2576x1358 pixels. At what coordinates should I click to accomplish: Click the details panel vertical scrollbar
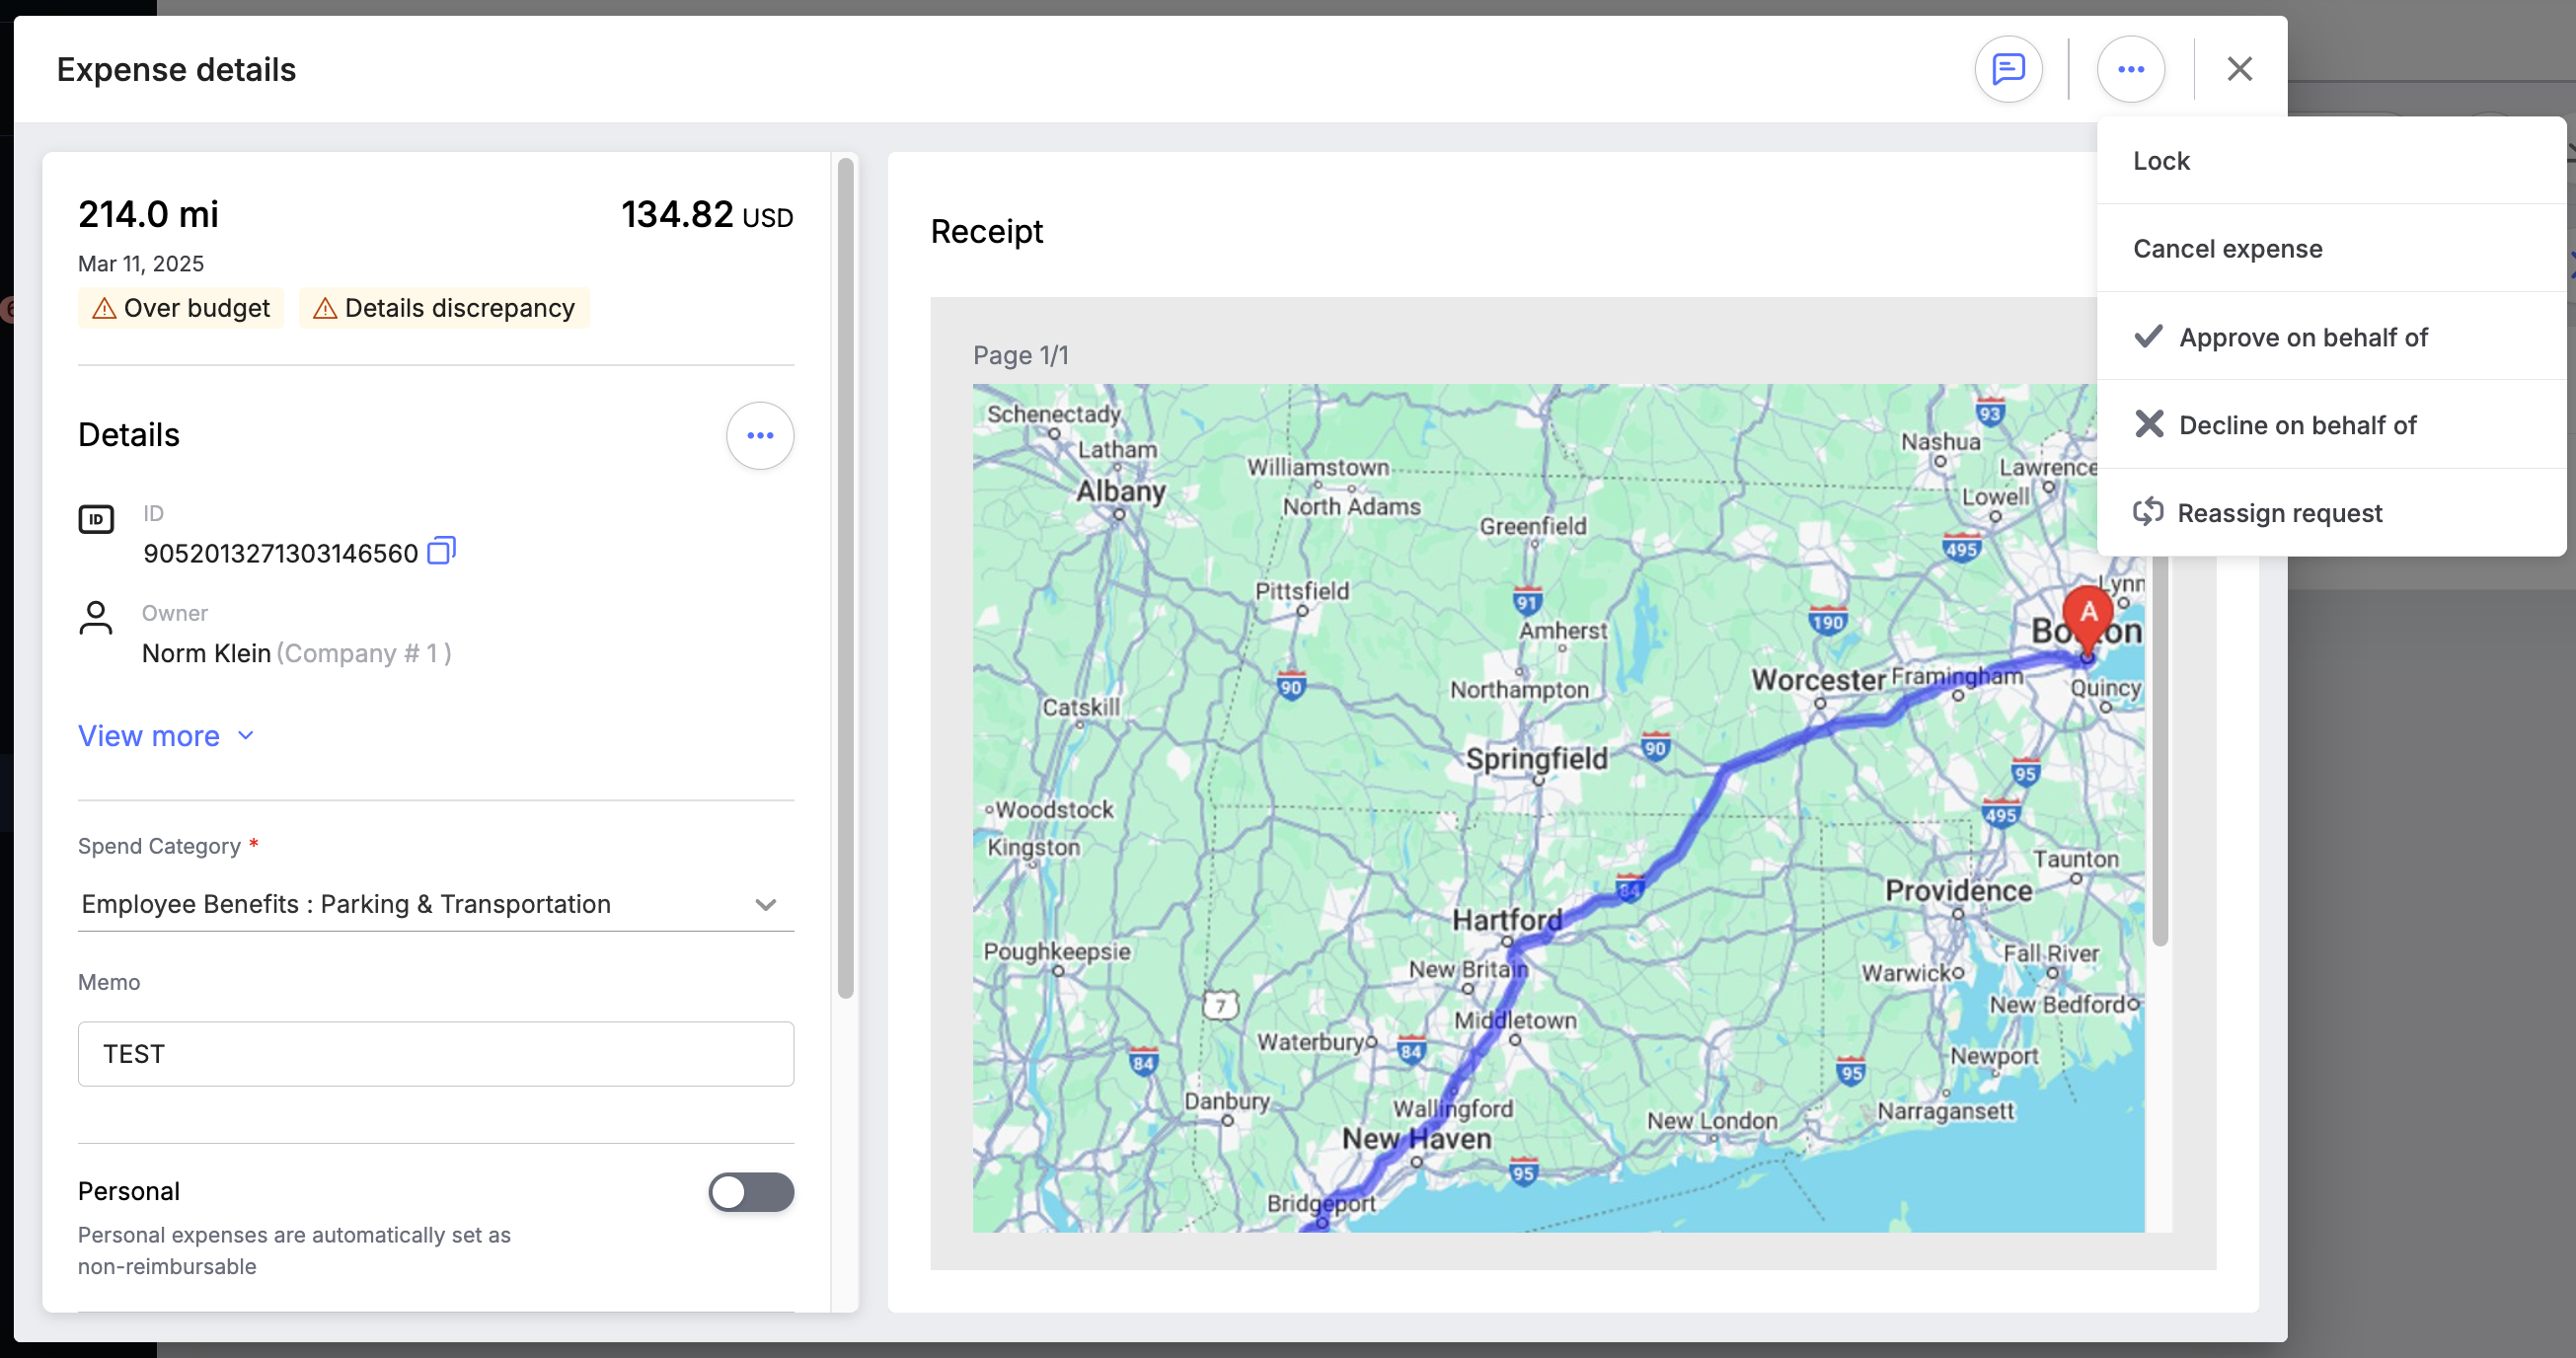pyautogui.click(x=846, y=578)
